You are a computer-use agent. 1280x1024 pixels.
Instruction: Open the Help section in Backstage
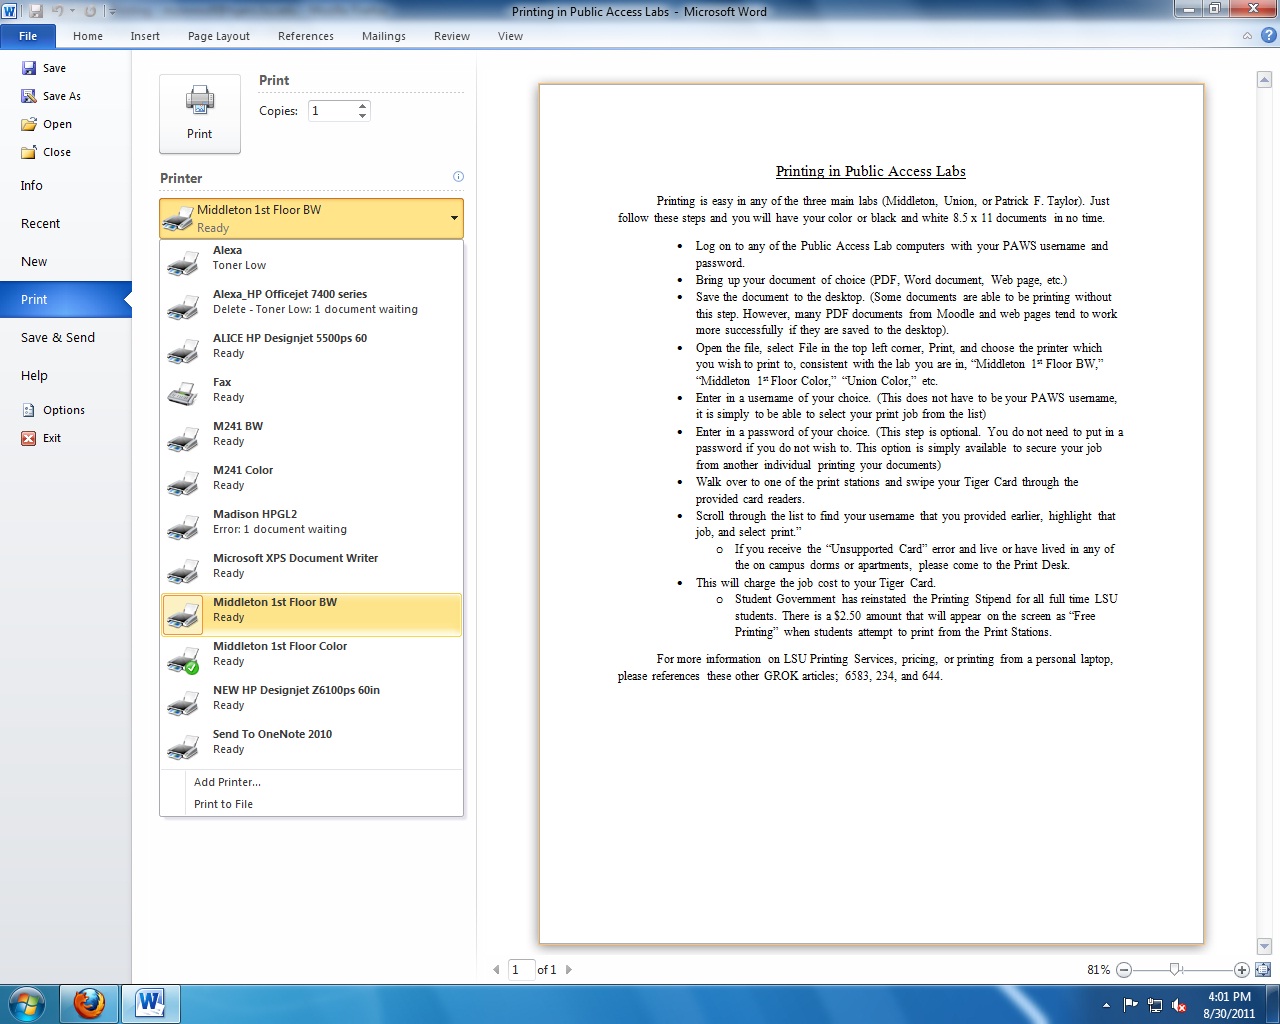point(66,376)
